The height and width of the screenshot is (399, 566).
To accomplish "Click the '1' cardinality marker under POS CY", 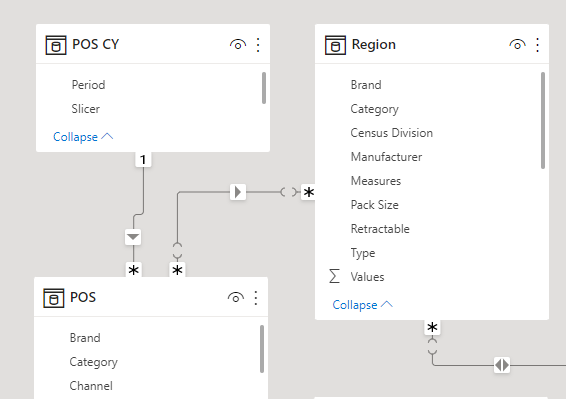I will tap(143, 160).
